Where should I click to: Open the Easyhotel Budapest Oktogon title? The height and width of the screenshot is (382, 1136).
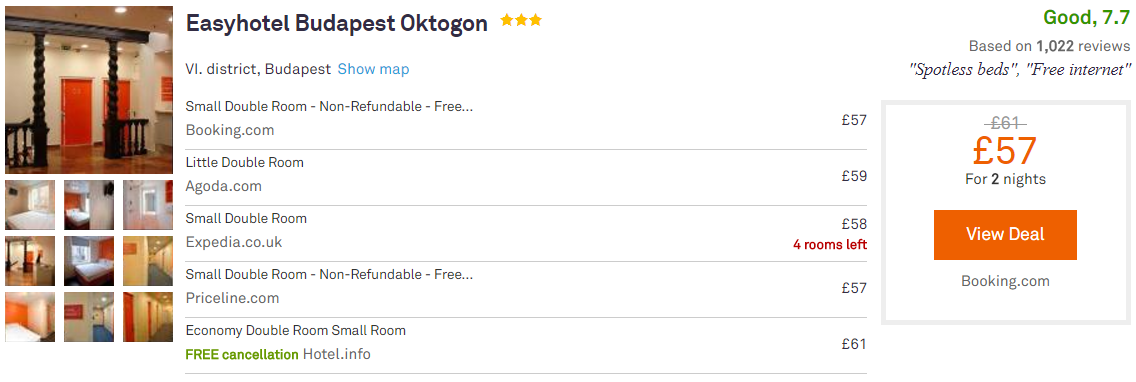point(337,23)
